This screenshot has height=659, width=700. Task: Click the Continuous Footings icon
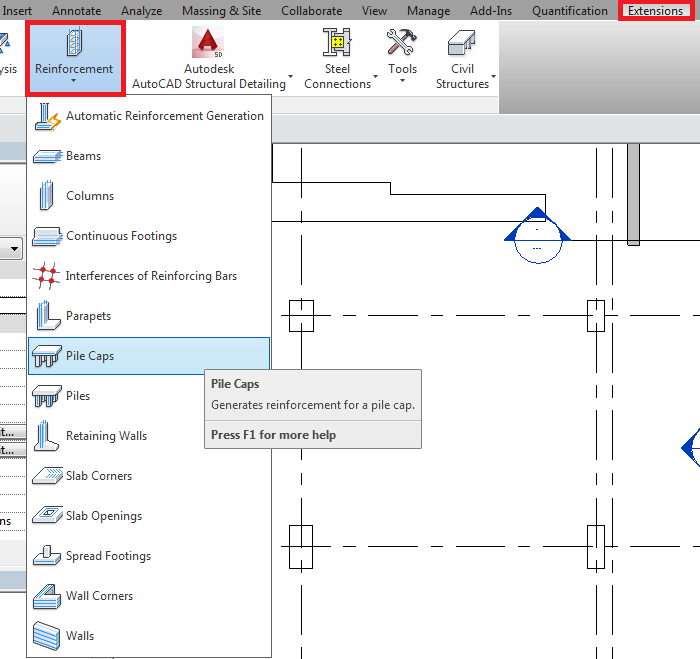tap(47, 236)
